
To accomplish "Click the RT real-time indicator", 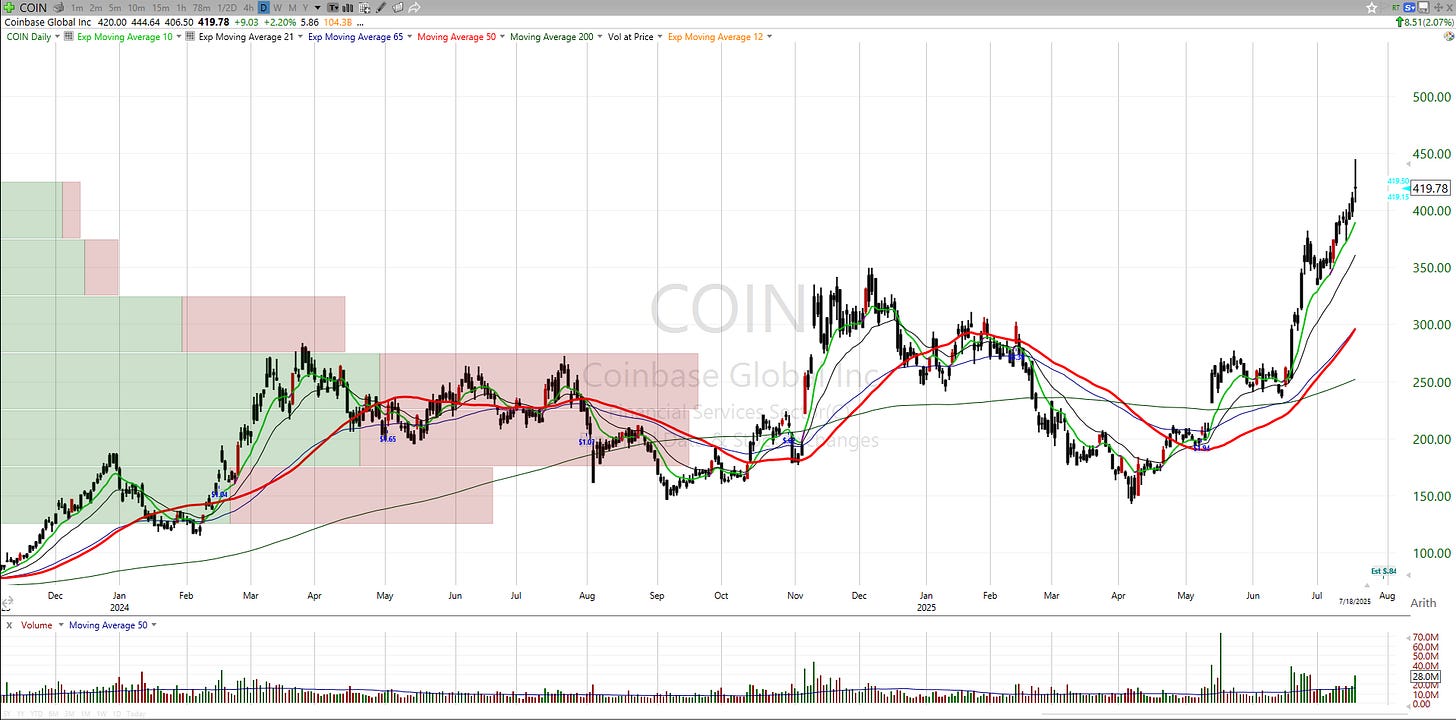I will point(1396,8).
